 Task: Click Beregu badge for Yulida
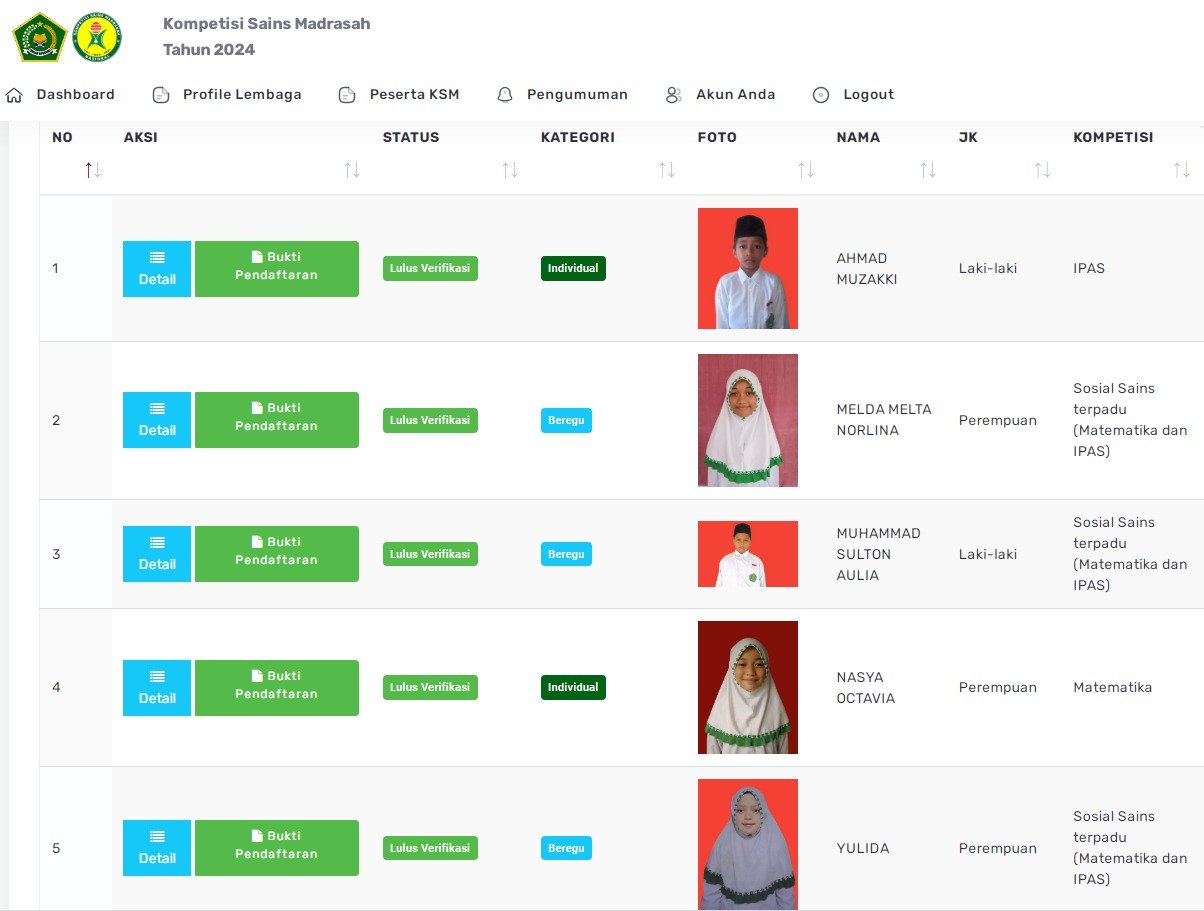pos(566,848)
